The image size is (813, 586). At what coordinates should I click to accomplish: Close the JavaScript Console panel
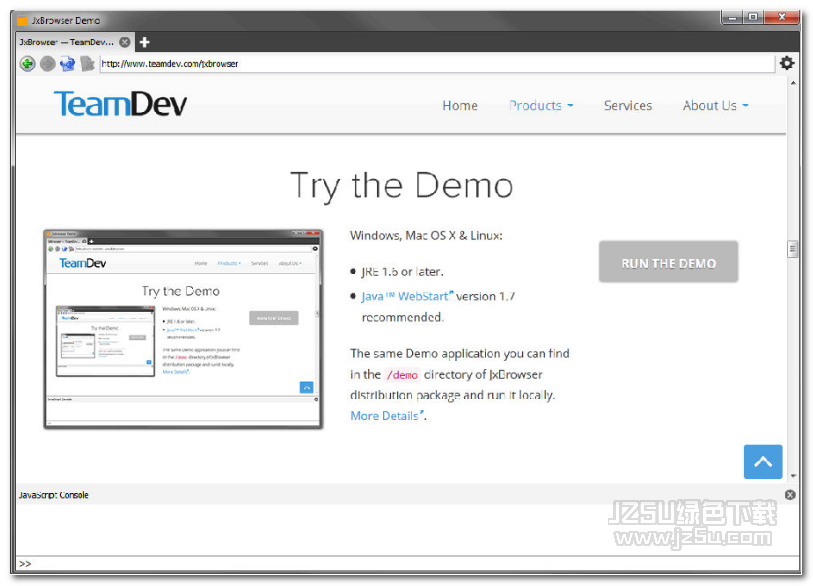point(790,495)
